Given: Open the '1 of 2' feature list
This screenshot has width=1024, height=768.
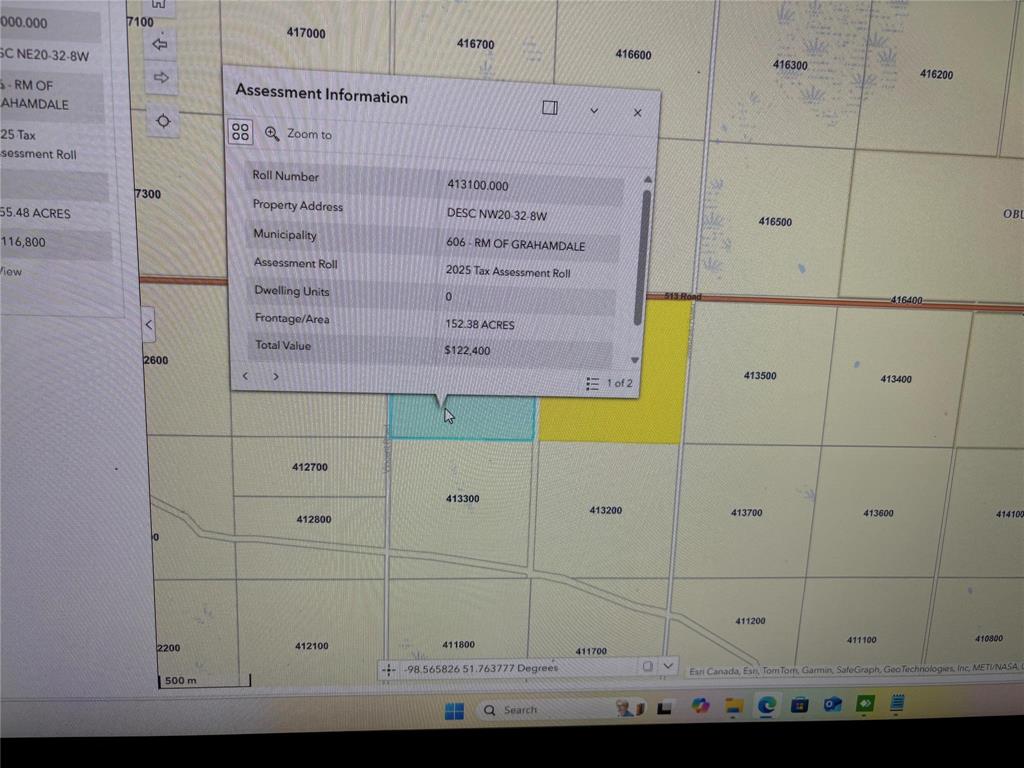Looking at the screenshot, I should pos(609,383).
